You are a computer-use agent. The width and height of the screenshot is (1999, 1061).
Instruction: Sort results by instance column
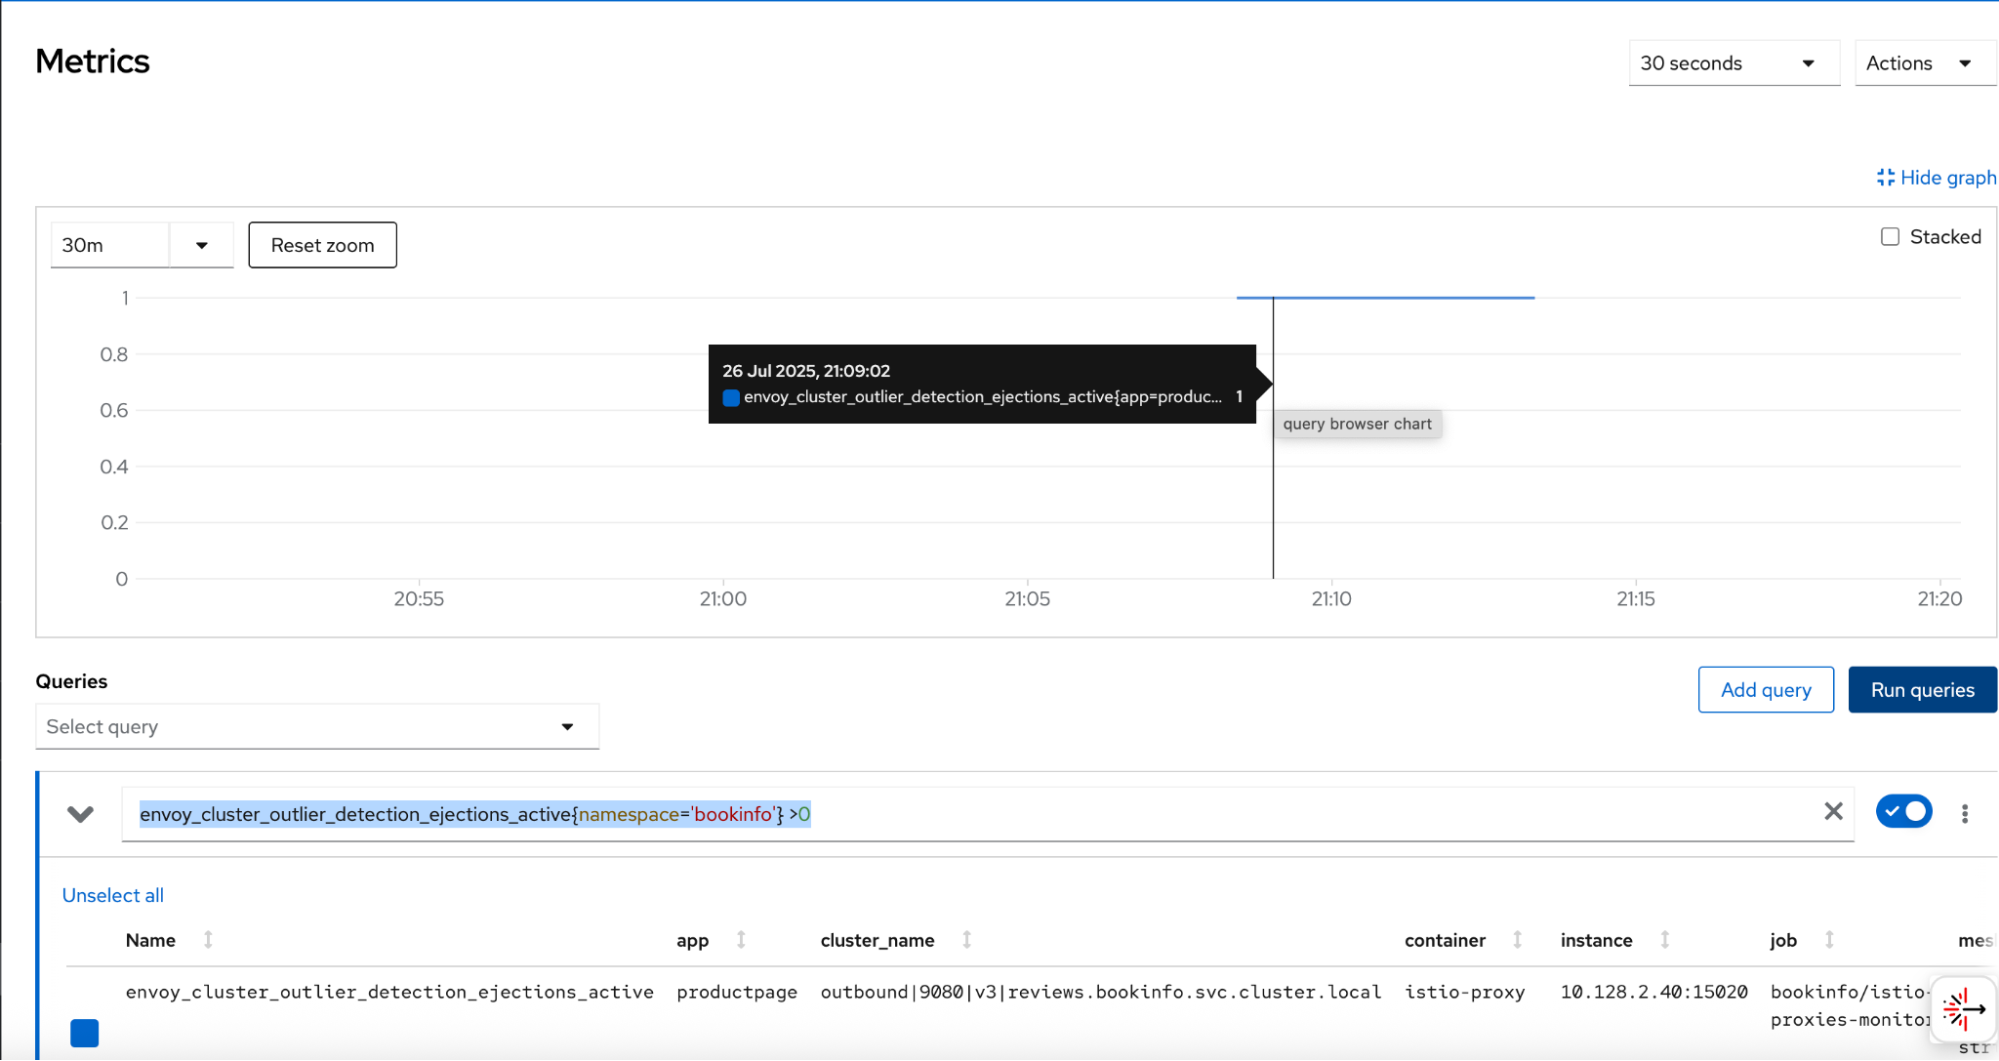1664,940
